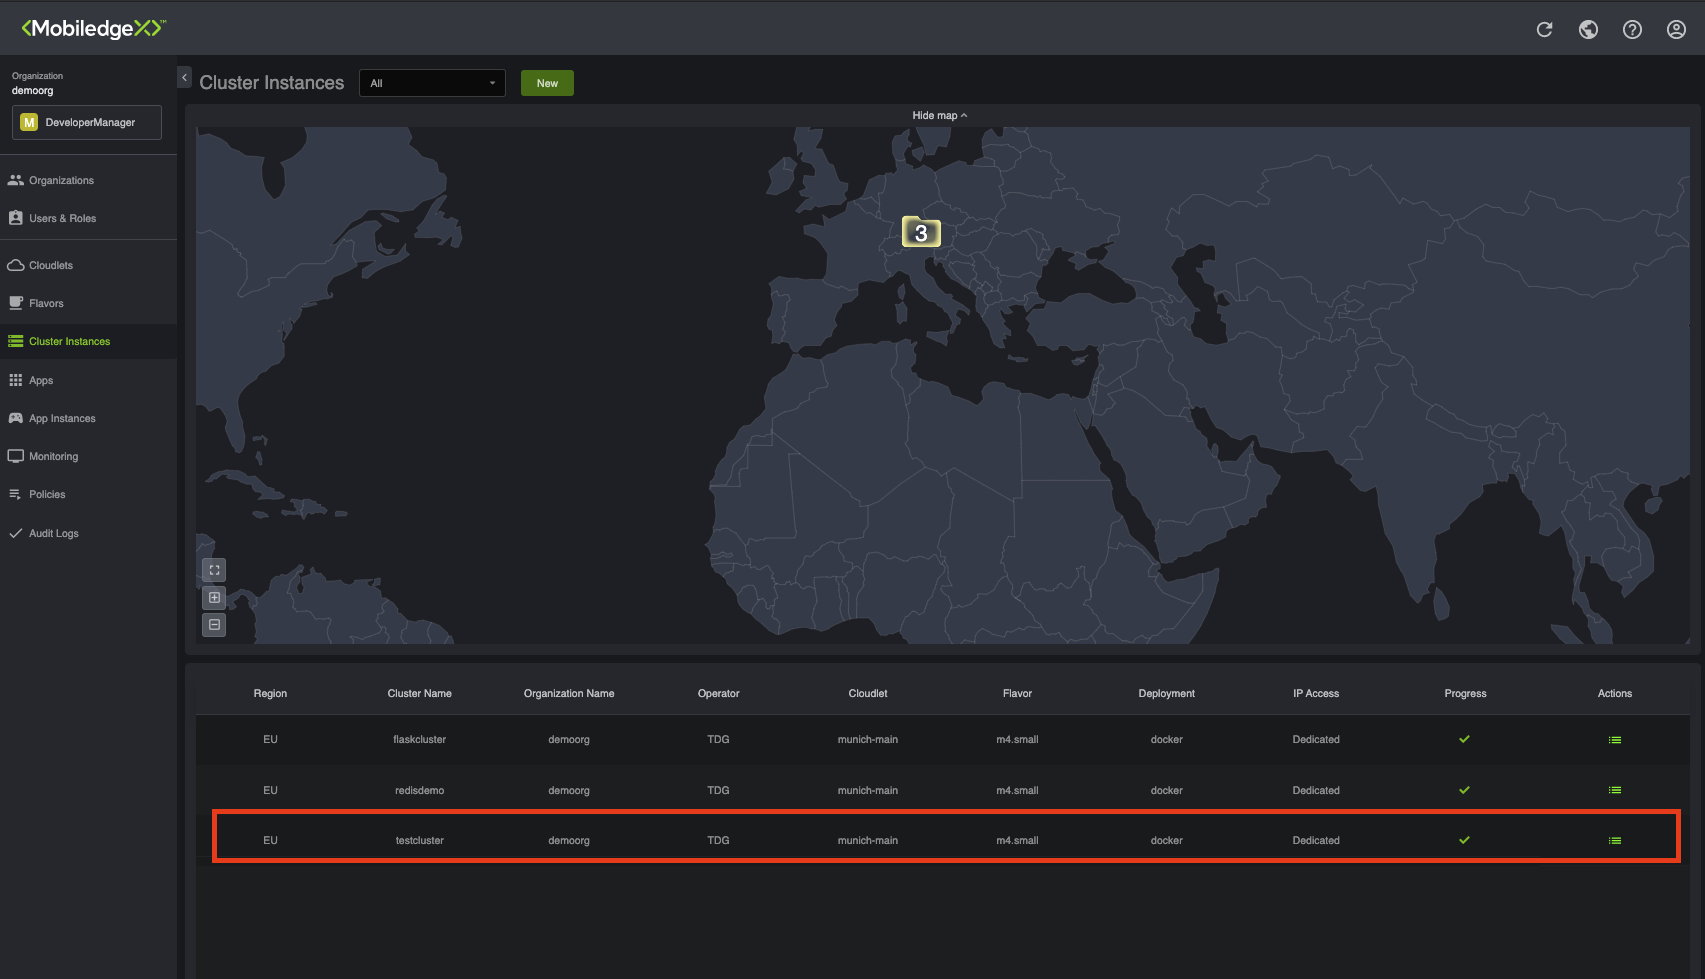Viewport: 1705px width, 979px height.
Task: Open actions menu for redisdemo row
Action: (1614, 790)
